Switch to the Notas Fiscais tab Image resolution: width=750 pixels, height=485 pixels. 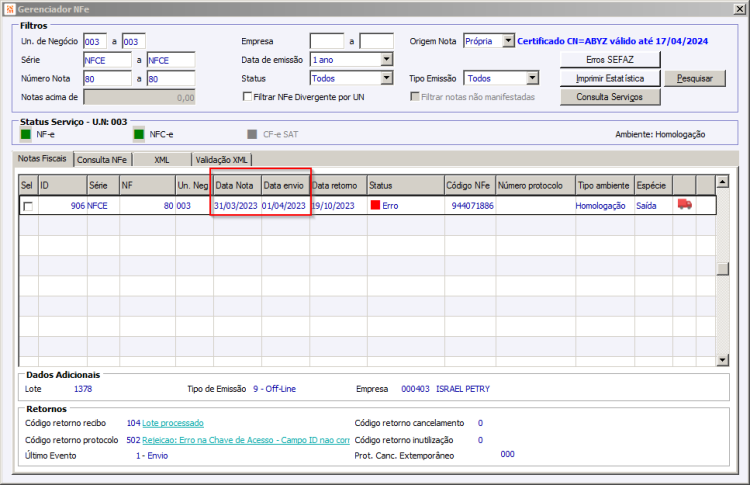point(43,158)
